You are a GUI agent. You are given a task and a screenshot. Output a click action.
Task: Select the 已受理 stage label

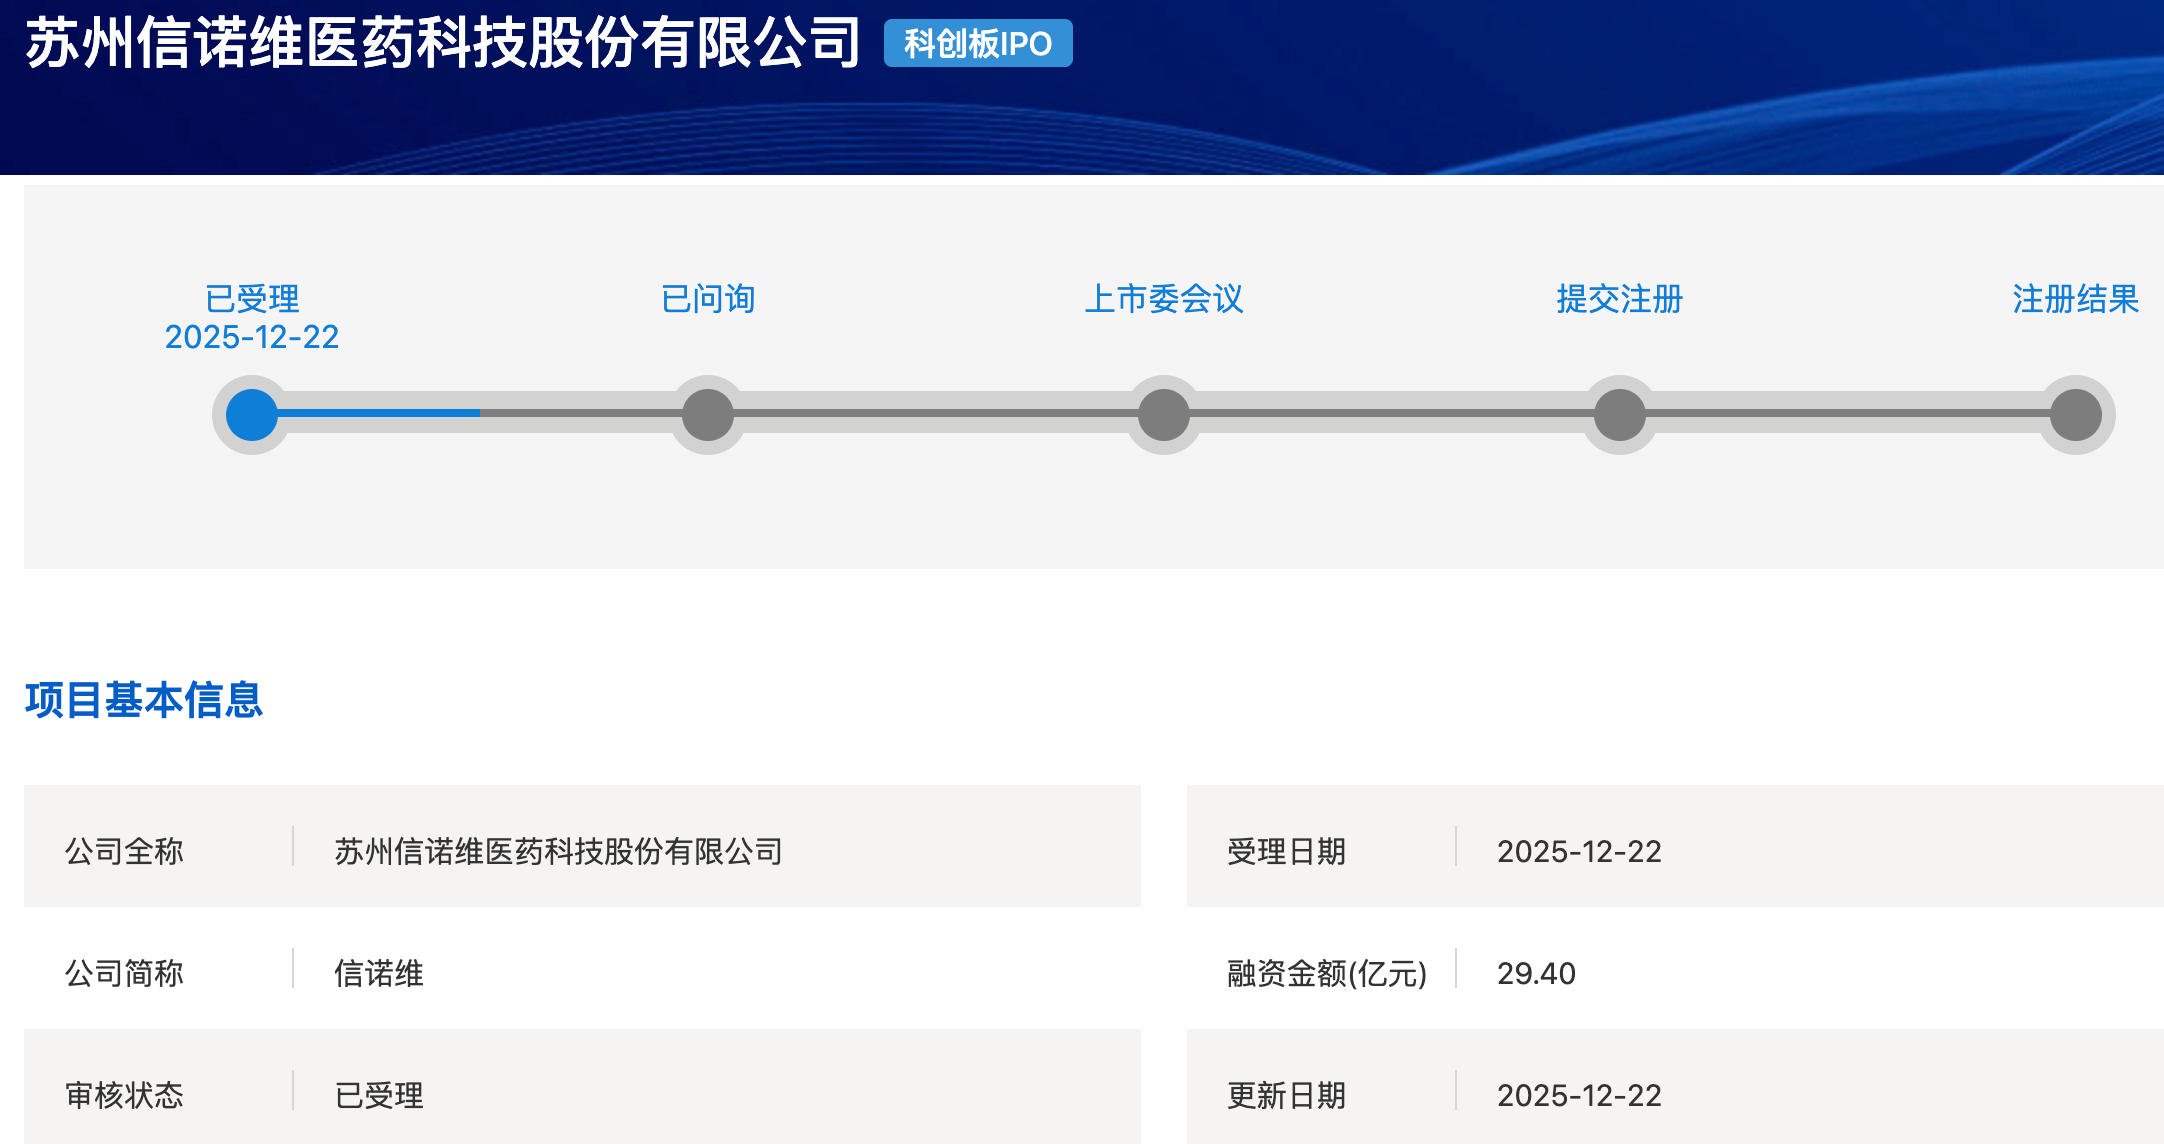coord(252,298)
